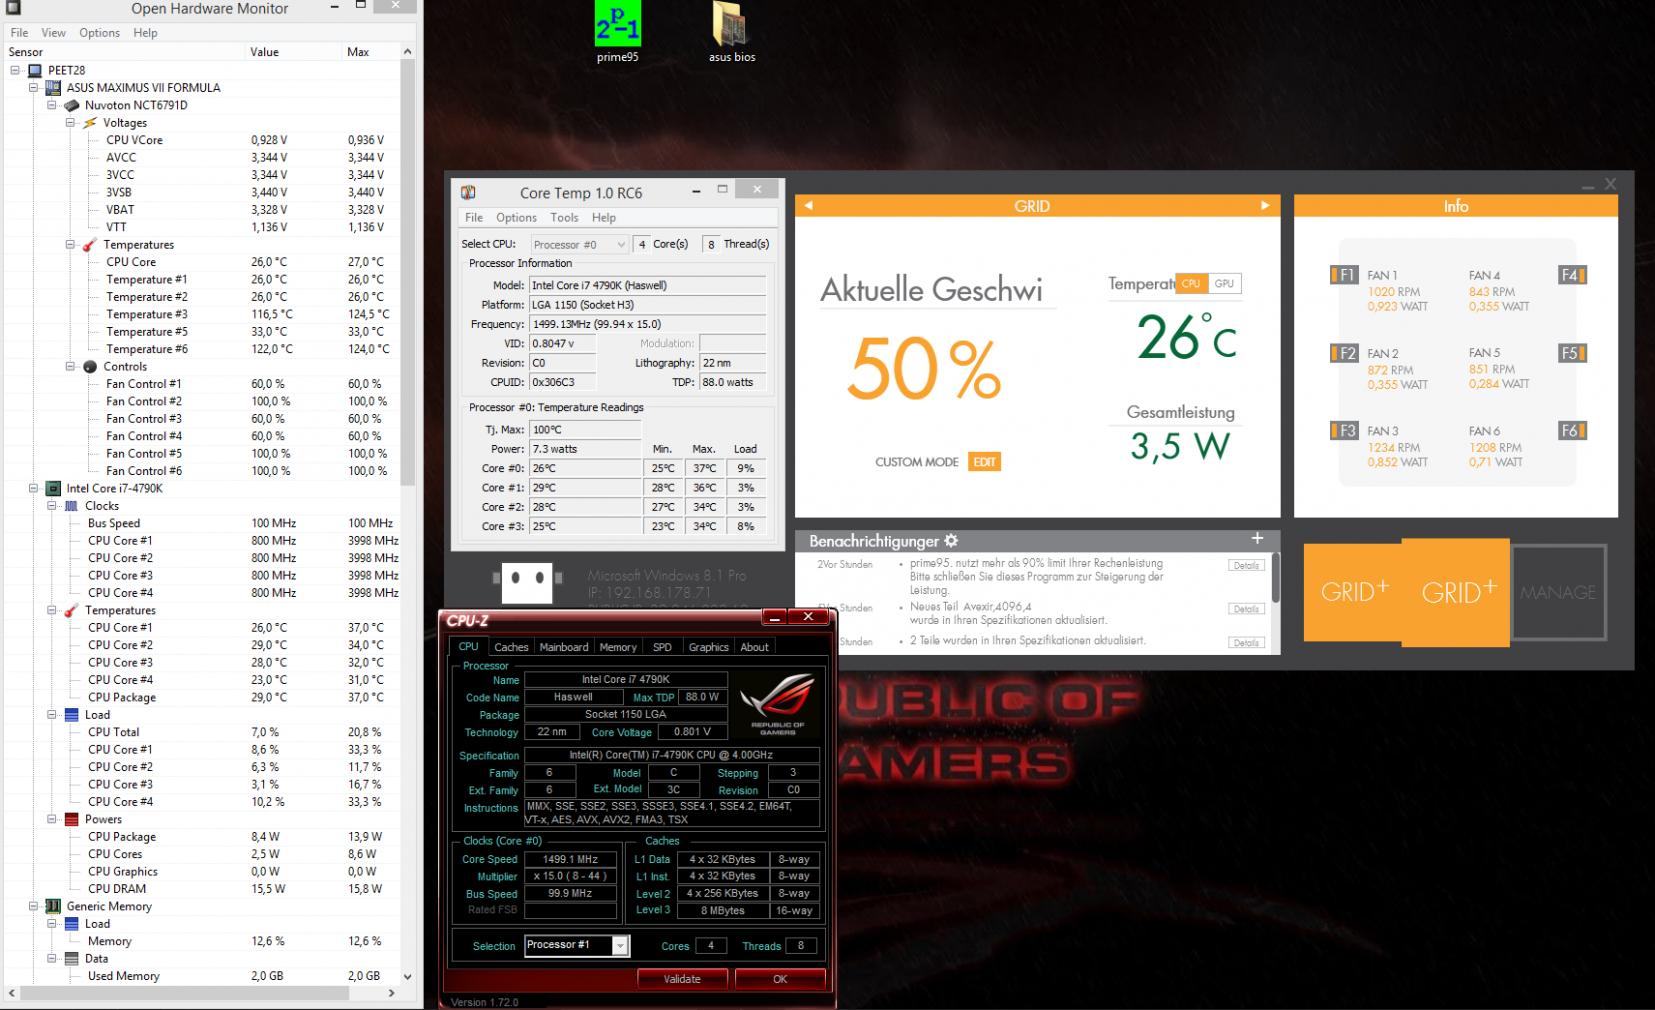1655x1010 pixels.
Task: Click the Open Hardware Monitor title bar icon
Action: 13,8
